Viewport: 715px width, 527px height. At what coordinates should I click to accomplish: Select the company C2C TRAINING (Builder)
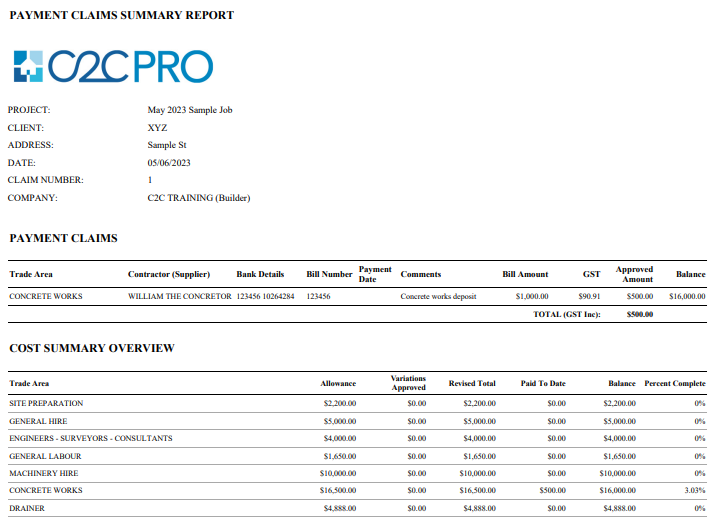click(198, 198)
